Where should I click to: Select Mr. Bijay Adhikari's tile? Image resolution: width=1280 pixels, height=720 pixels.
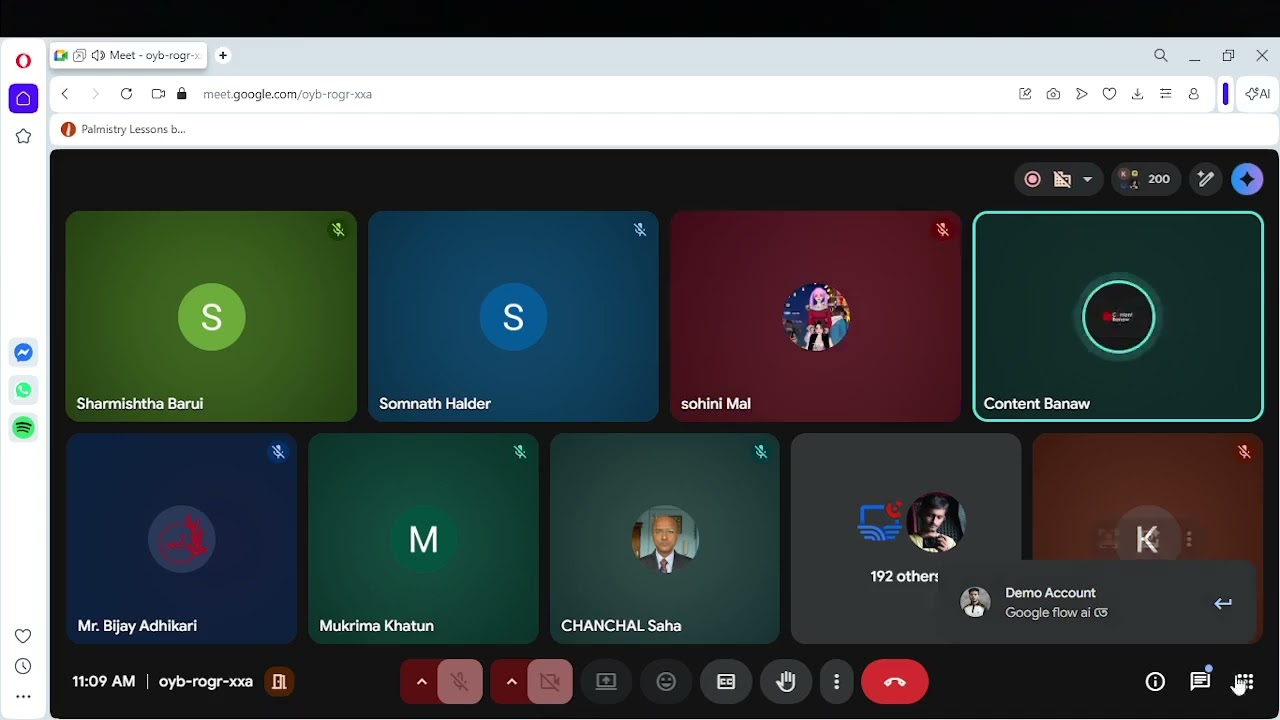click(x=181, y=538)
